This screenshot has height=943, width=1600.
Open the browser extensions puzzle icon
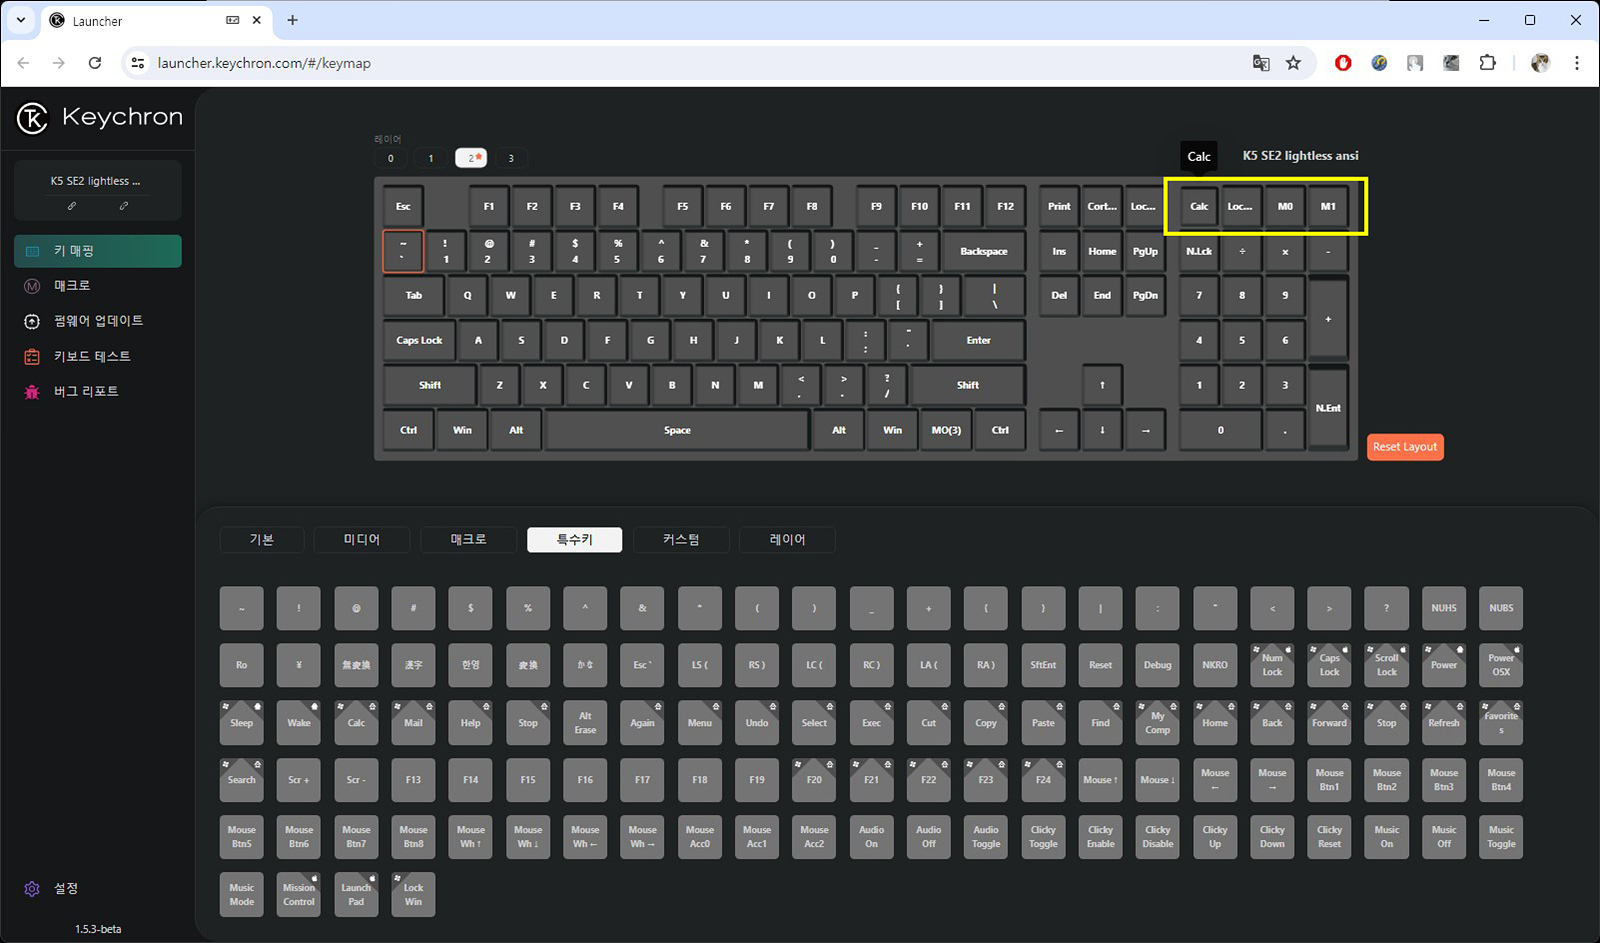tap(1488, 63)
